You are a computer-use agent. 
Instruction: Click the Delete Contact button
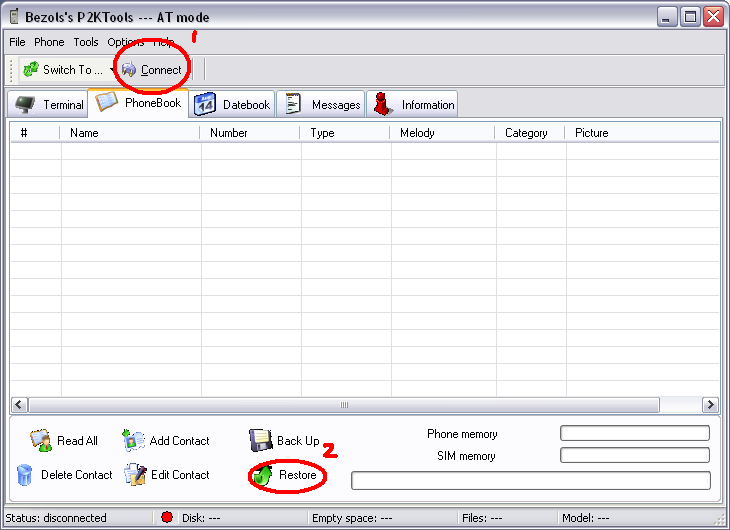click(64, 475)
